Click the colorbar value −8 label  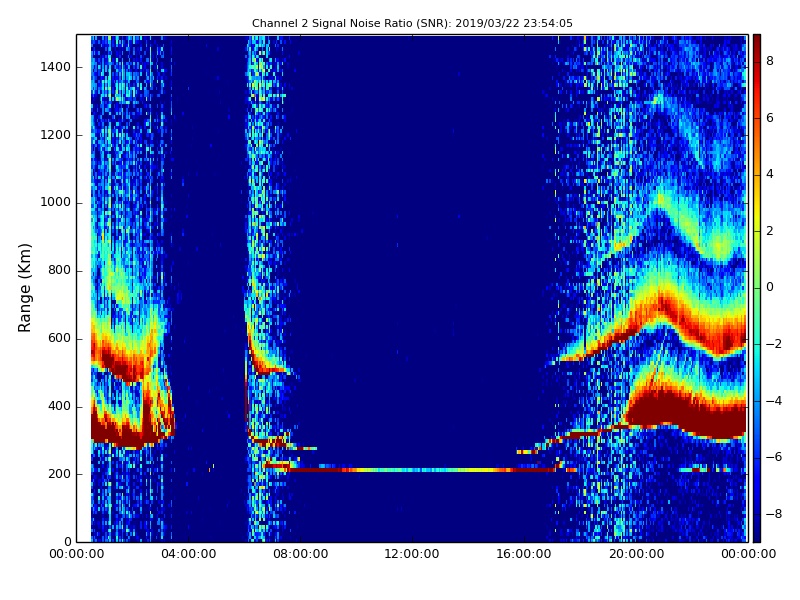(773, 514)
